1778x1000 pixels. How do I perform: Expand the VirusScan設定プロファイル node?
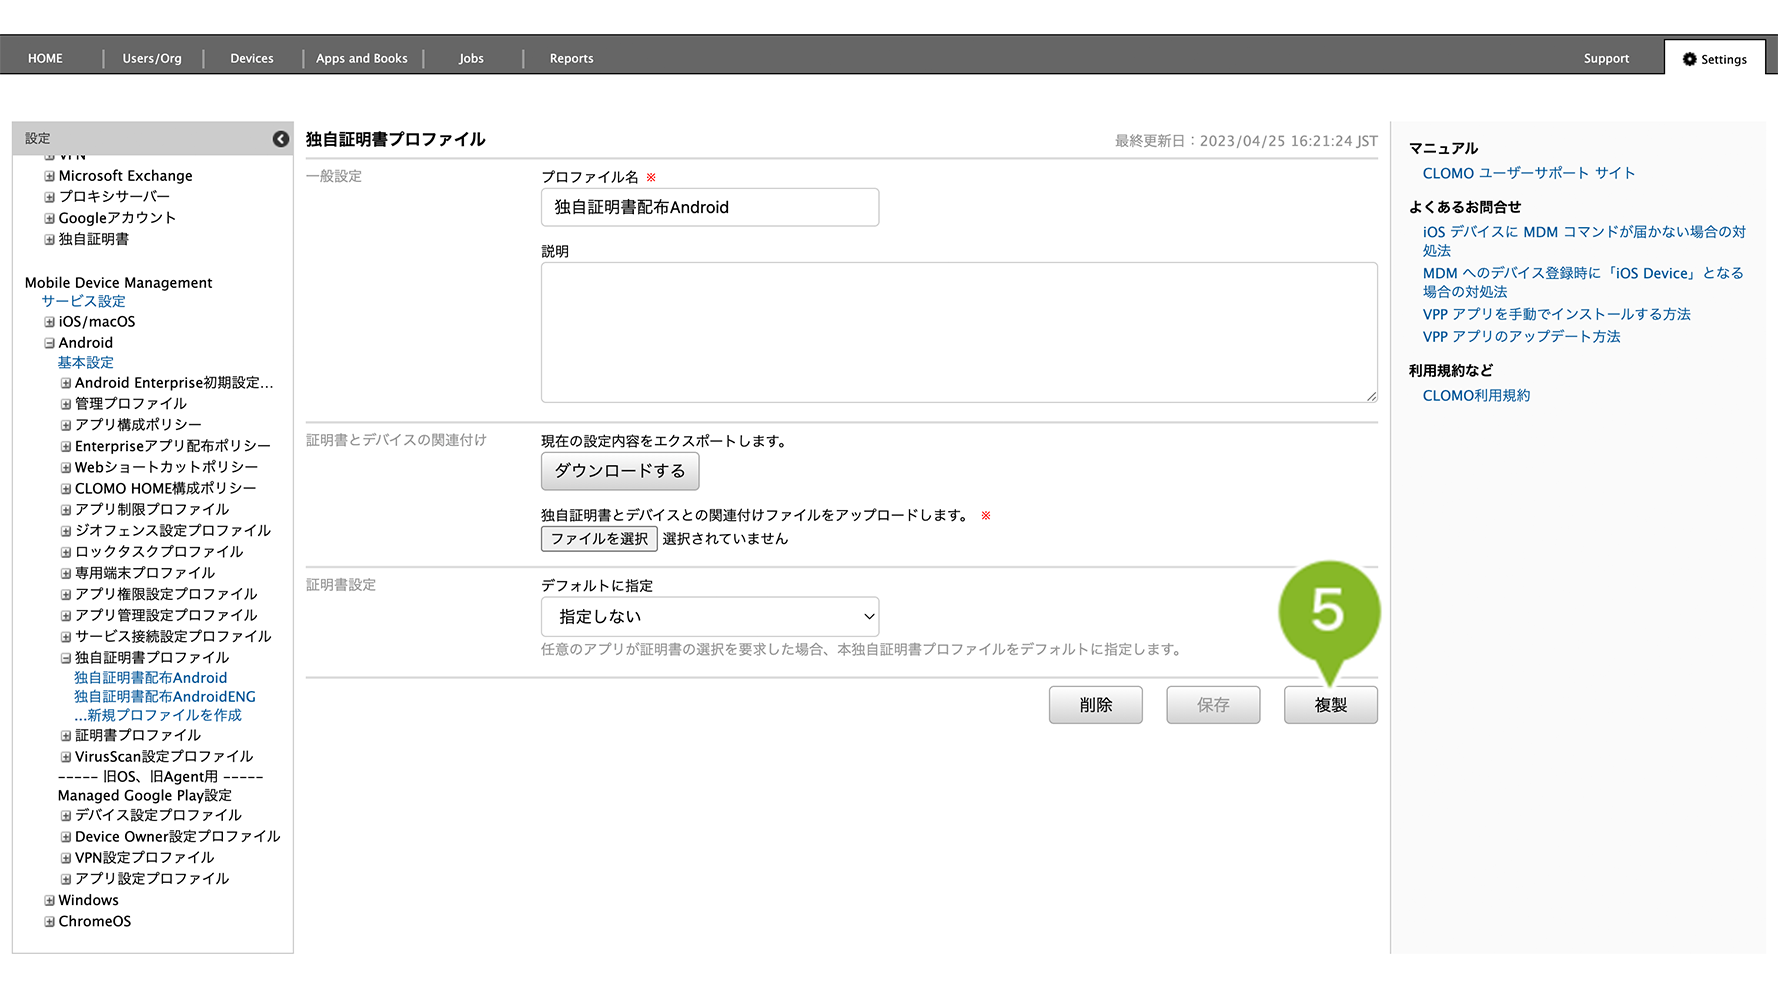(66, 757)
